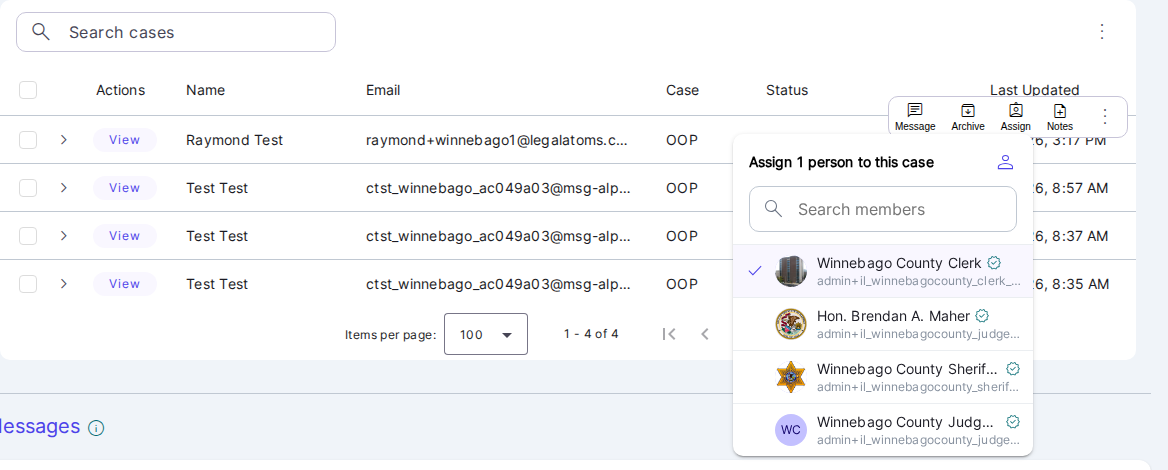Expand the Raymond Test row
This screenshot has height=470, width=1168.
point(64,139)
